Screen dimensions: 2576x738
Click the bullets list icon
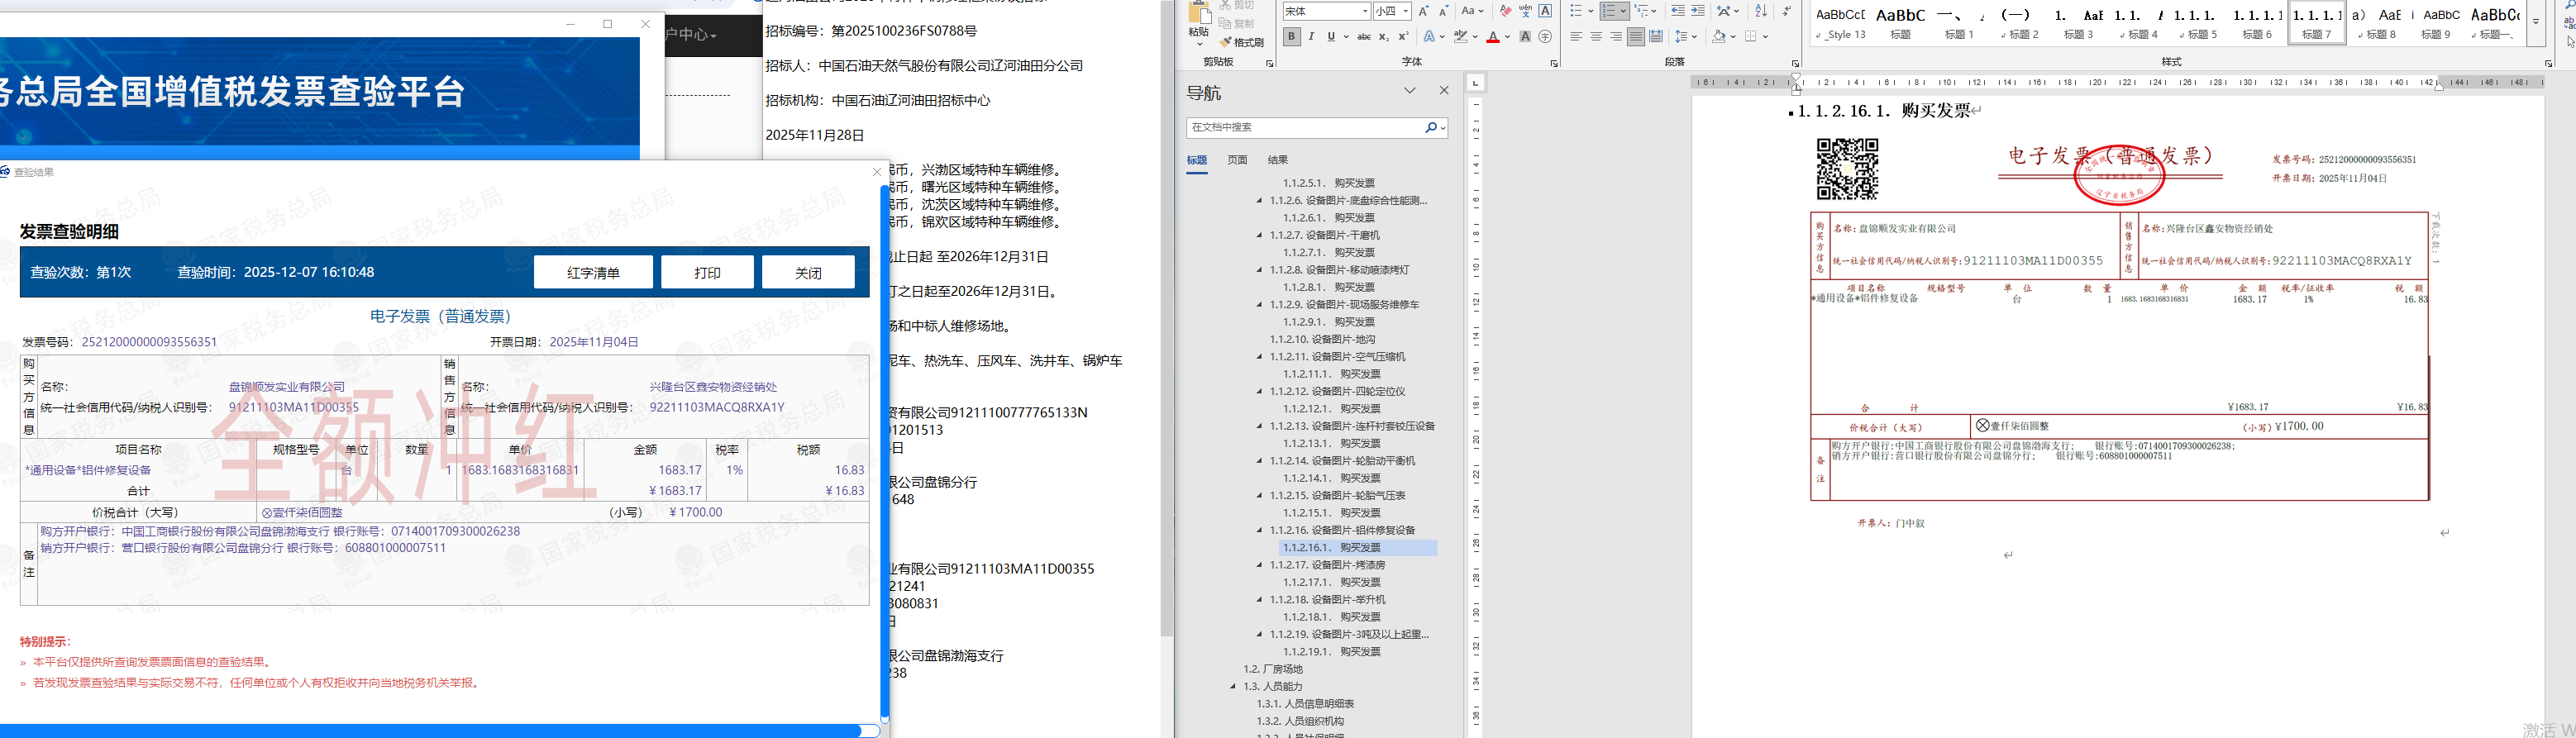click(1577, 11)
